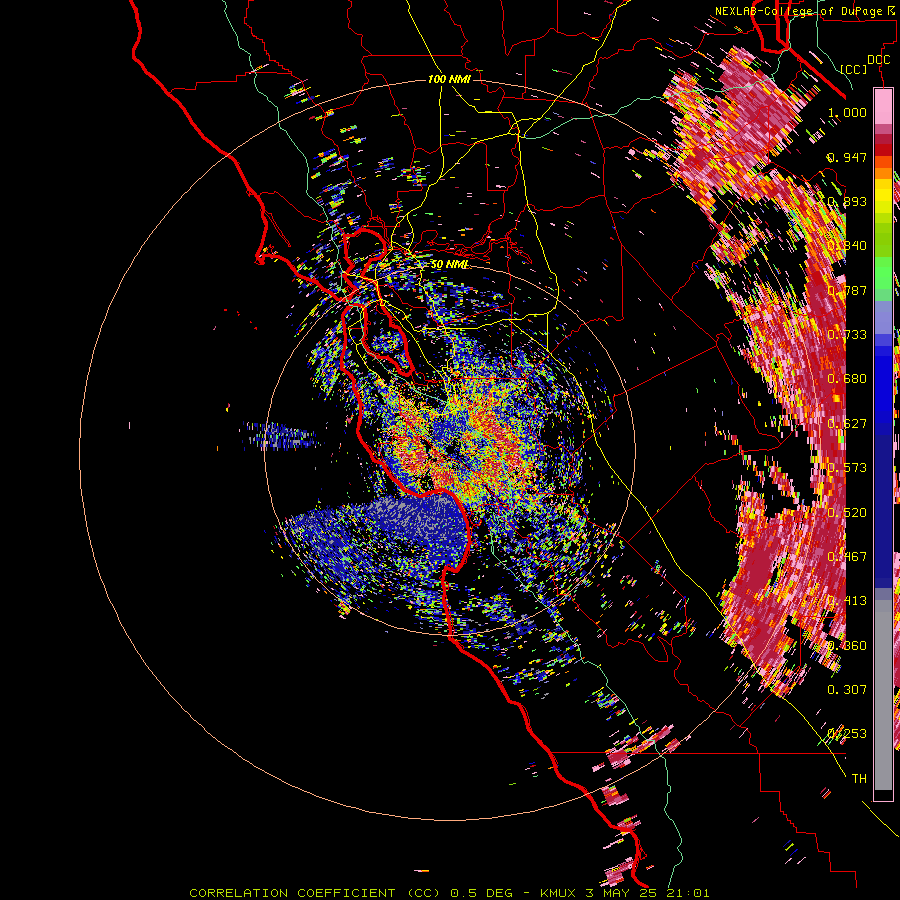Click the 3 MAY 25 date text

tap(621, 893)
